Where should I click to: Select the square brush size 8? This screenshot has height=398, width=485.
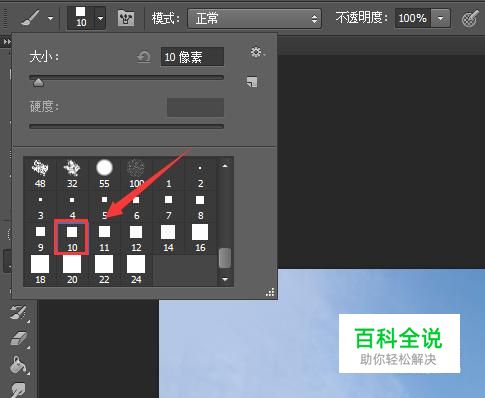point(200,207)
